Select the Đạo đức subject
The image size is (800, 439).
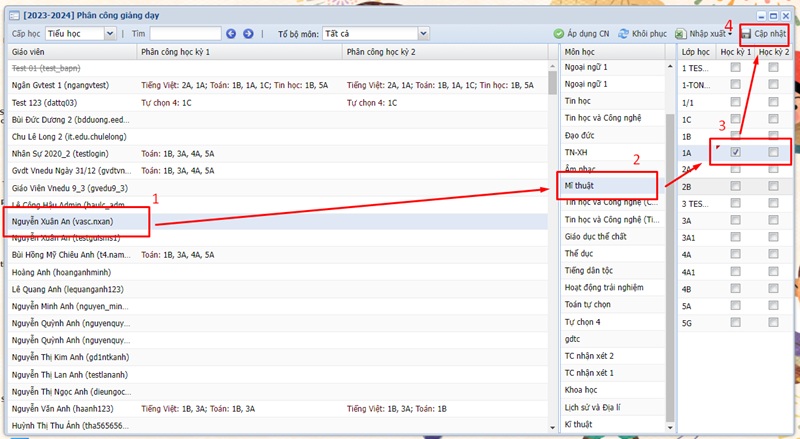579,135
